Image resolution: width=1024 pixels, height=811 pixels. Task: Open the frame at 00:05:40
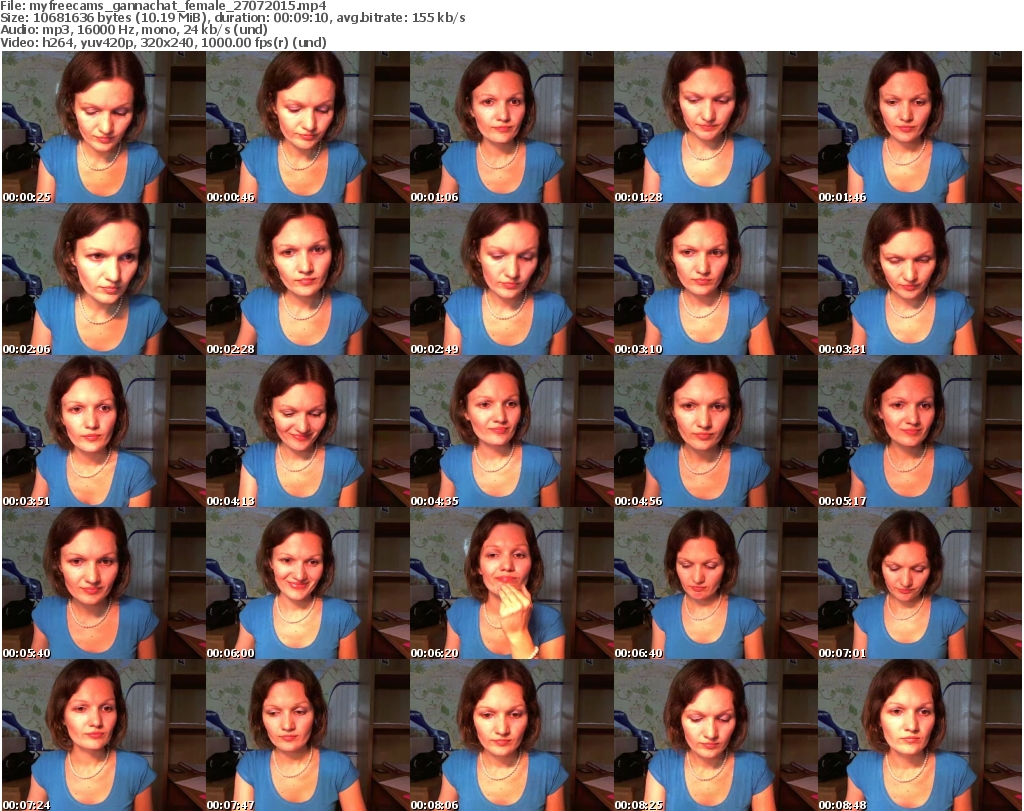[104, 584]
